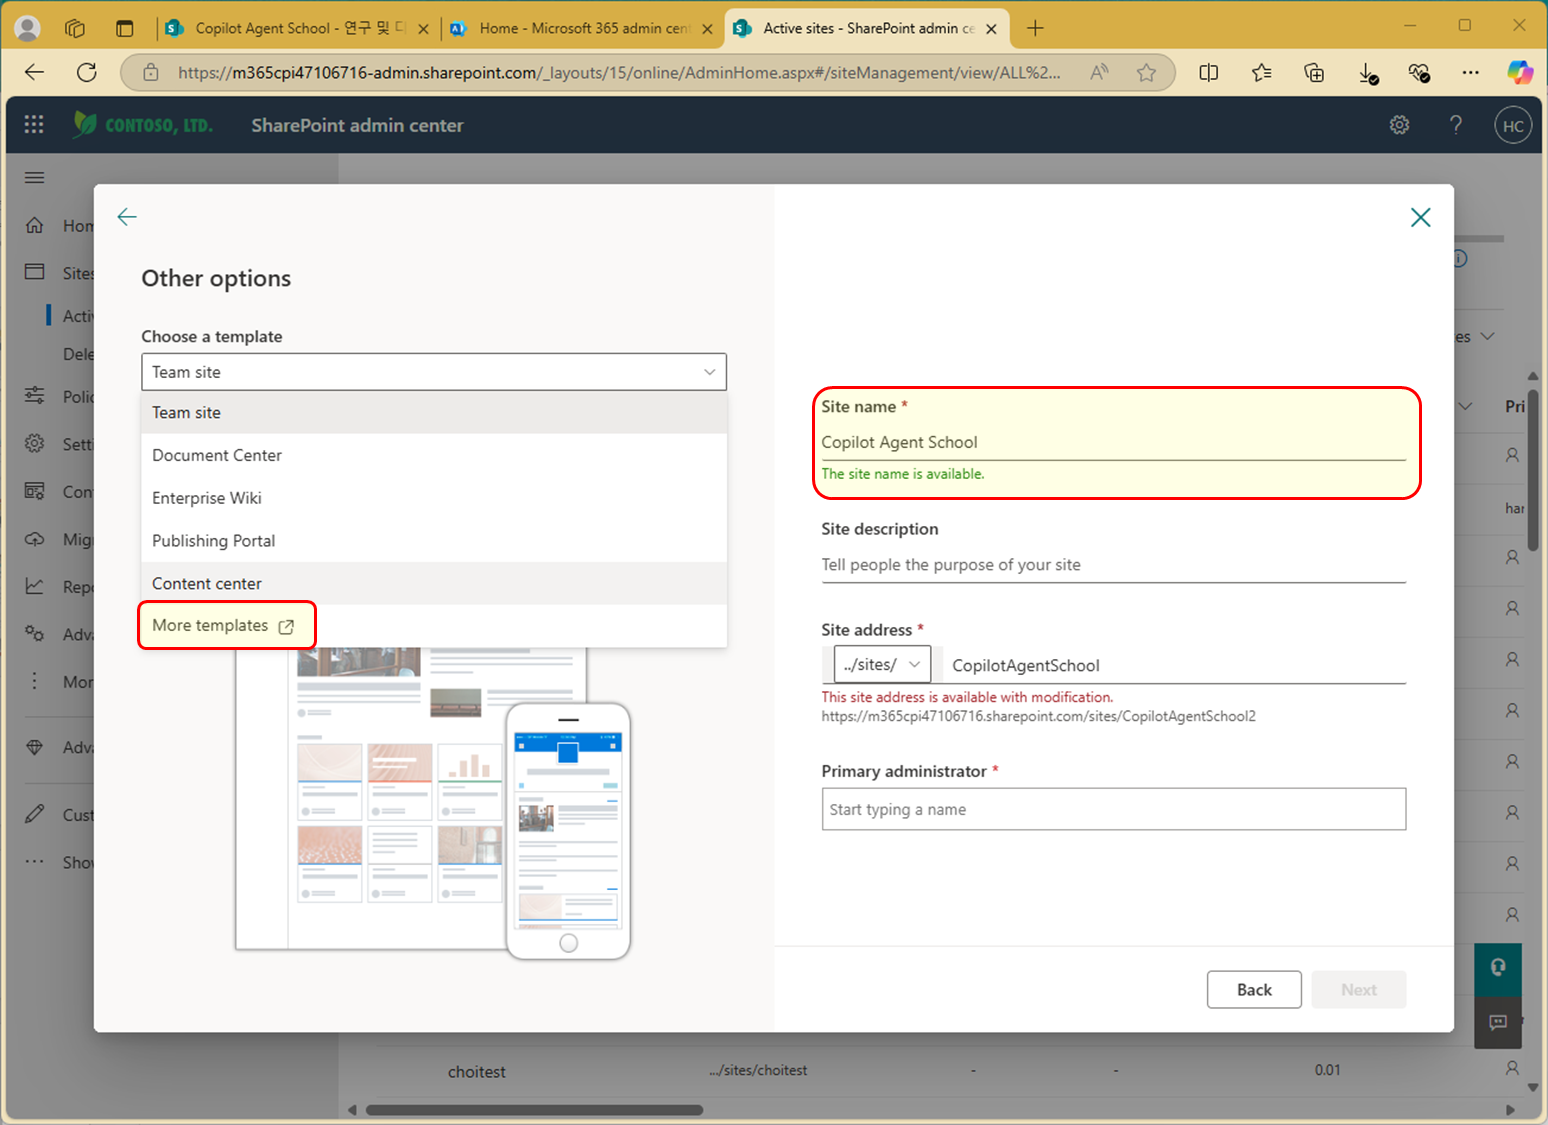Toggle the Read aloud icon in address bar
1548x1125 pixels.
(x=1099, y=72)
